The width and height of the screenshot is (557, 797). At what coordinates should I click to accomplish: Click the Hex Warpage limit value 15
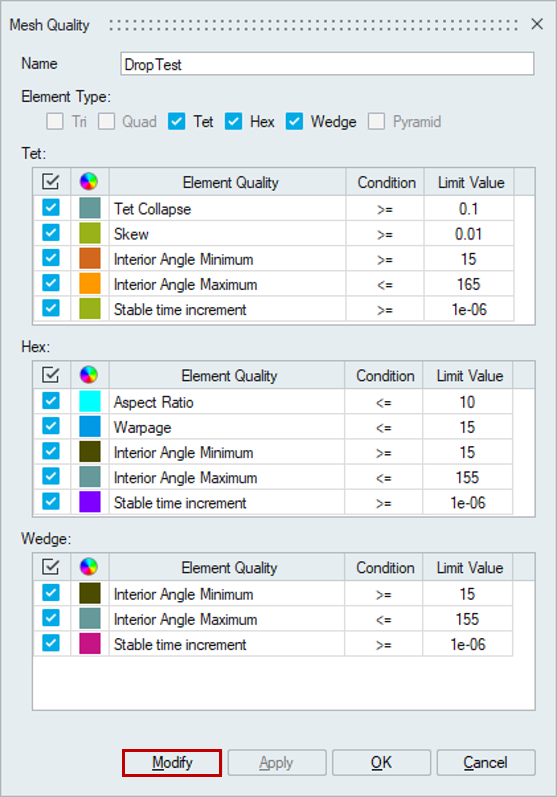[467, 427]
